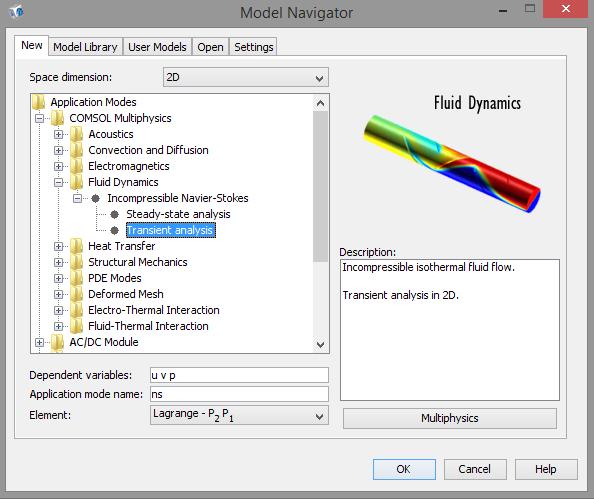594x499 pixels.
Task: Click the Acoustics folder icon
Action: click(x=77, y=134)
